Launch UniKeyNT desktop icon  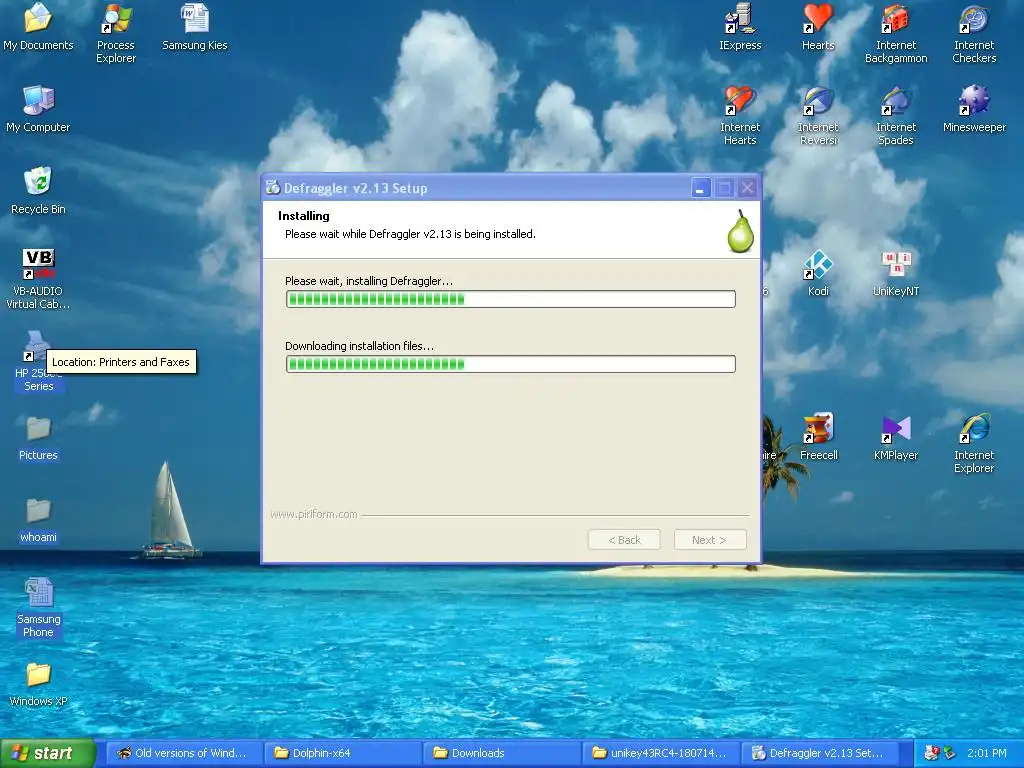click(x=896, y=273)
